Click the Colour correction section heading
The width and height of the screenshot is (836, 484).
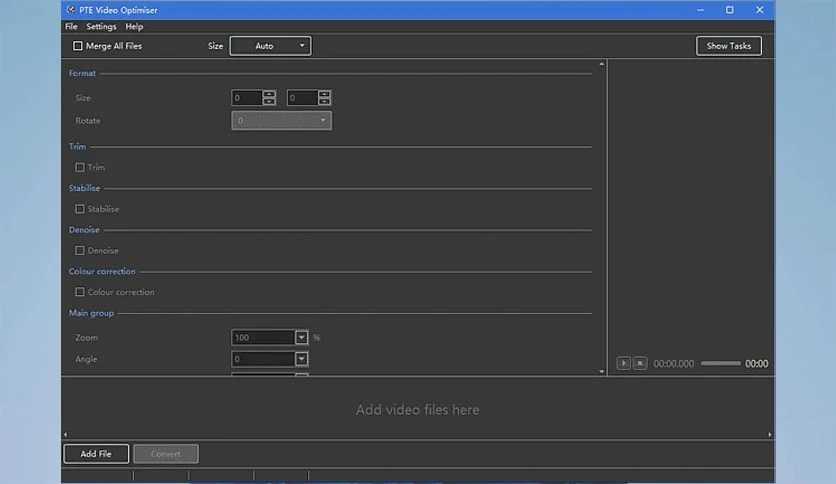tap(102, 271)
